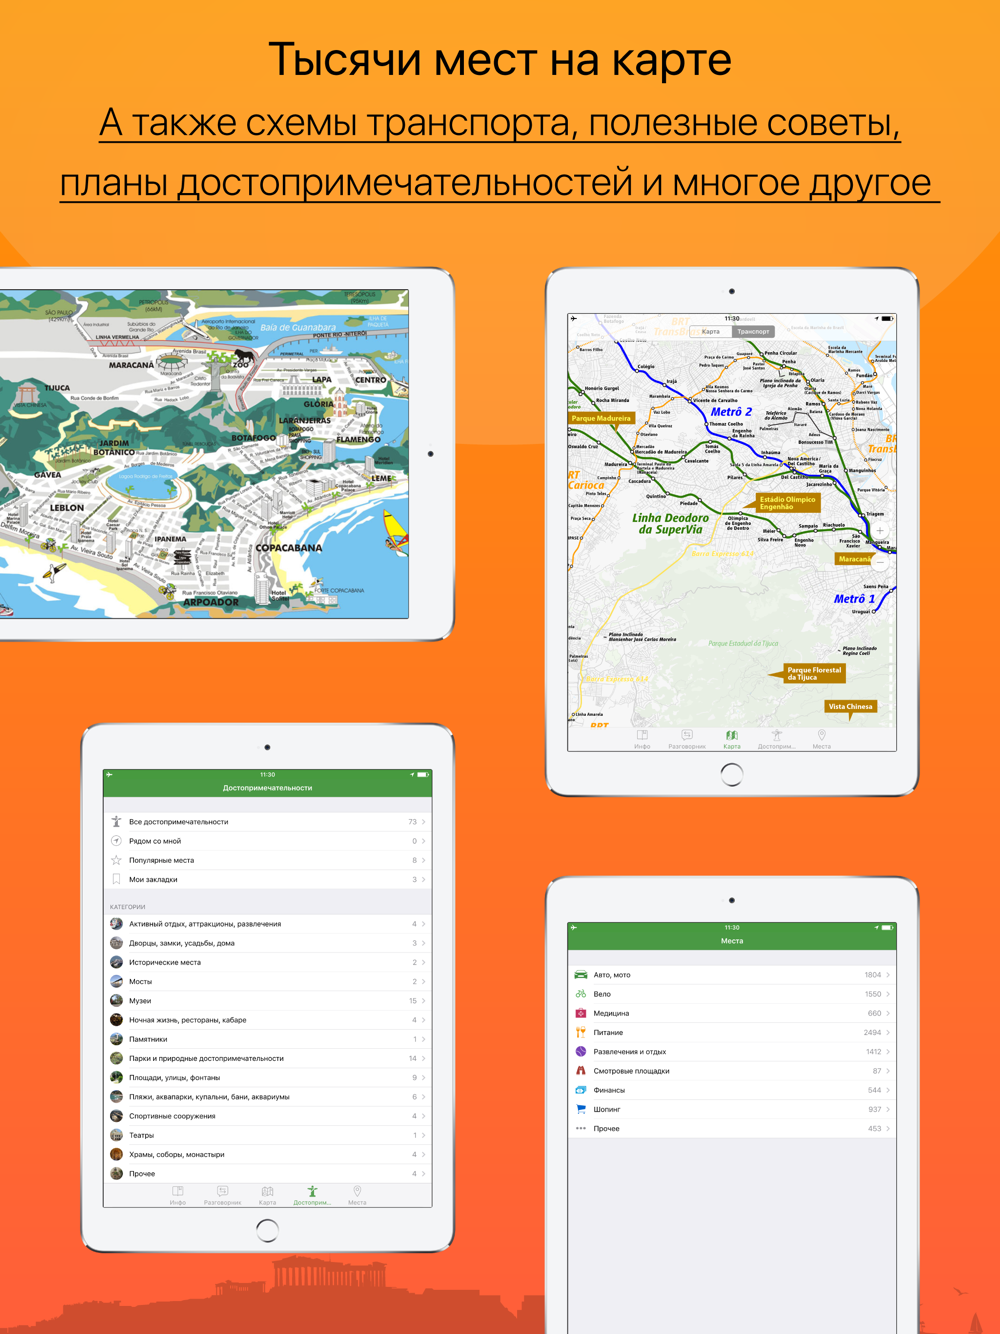The height and width of the screenshot is (1334, 1000).
Task: Open the Инфо tab on the transport map screen
Action: pyautogui.click(x=642, y=739)
